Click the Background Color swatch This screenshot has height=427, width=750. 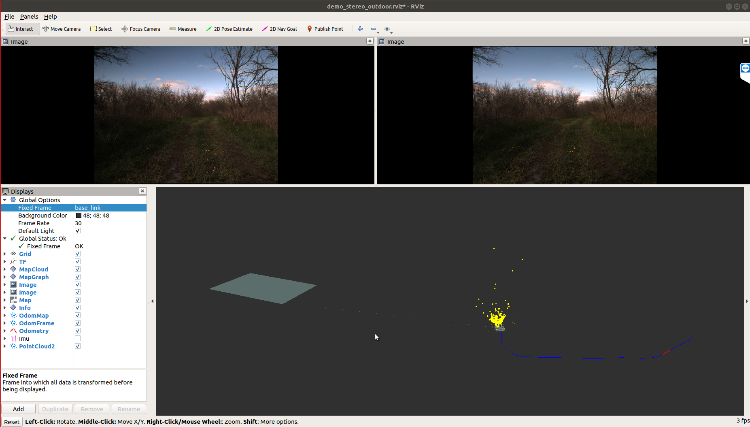tap(78, 215)
